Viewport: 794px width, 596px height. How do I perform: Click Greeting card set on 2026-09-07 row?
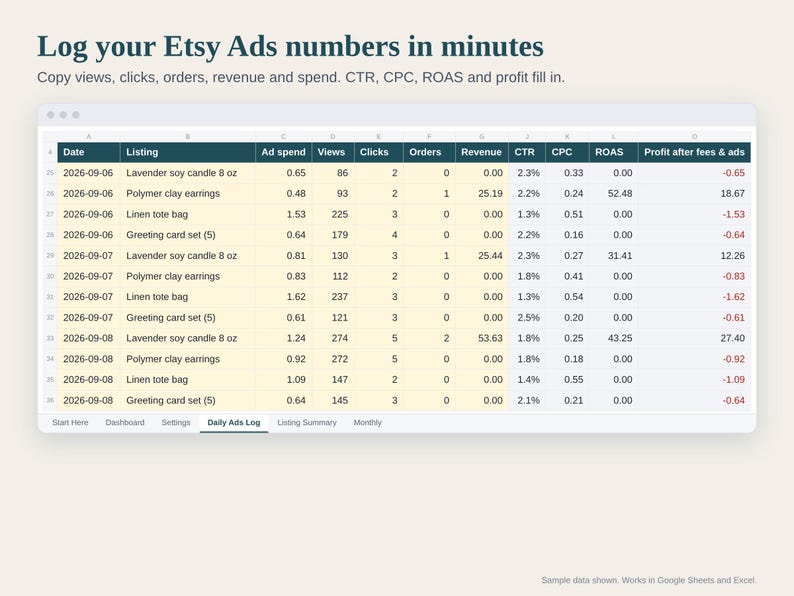[187, 317]
